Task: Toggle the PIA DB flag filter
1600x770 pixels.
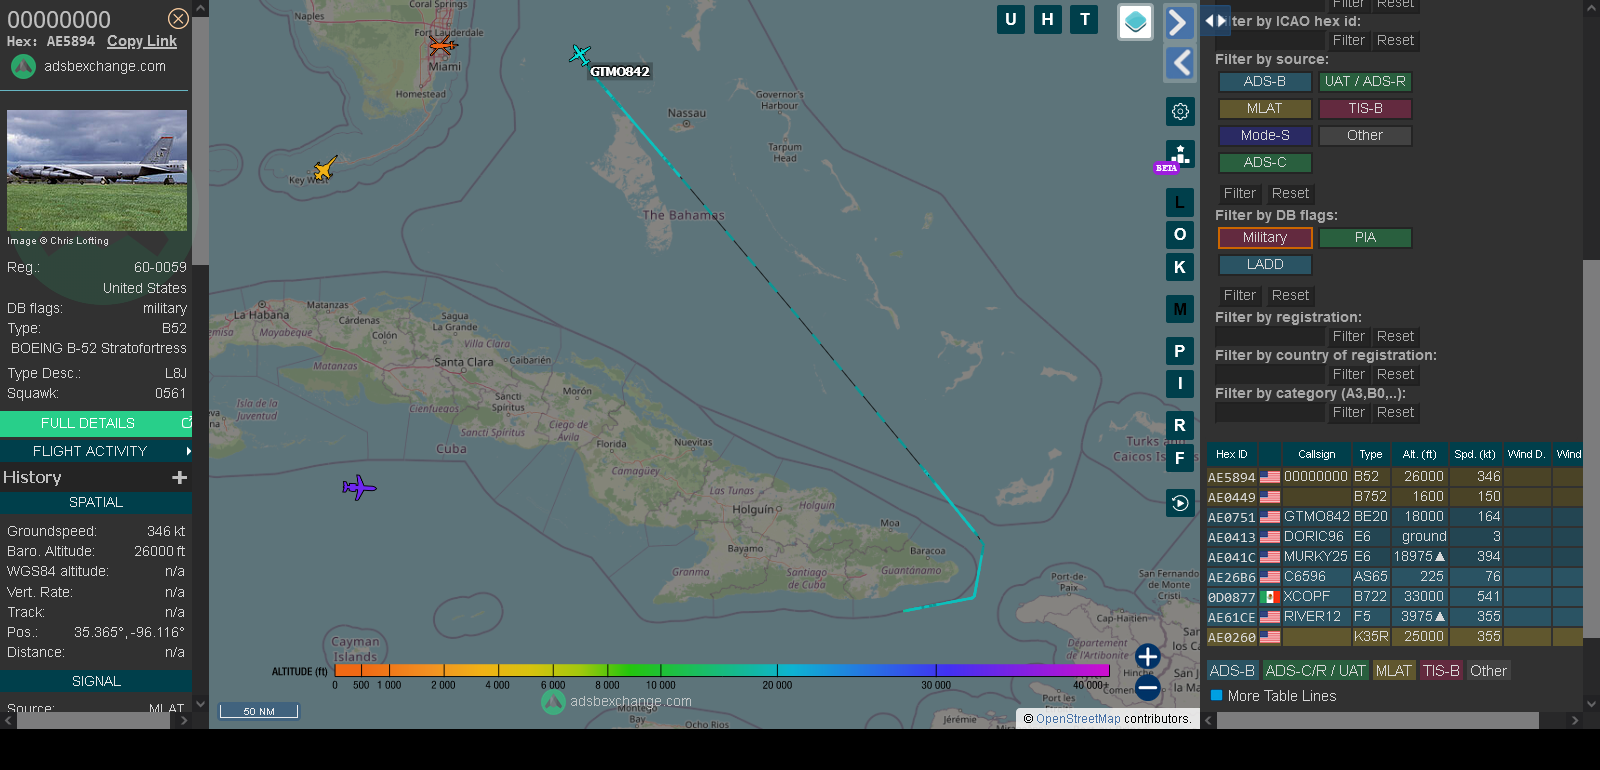Action: point(1365,238)
